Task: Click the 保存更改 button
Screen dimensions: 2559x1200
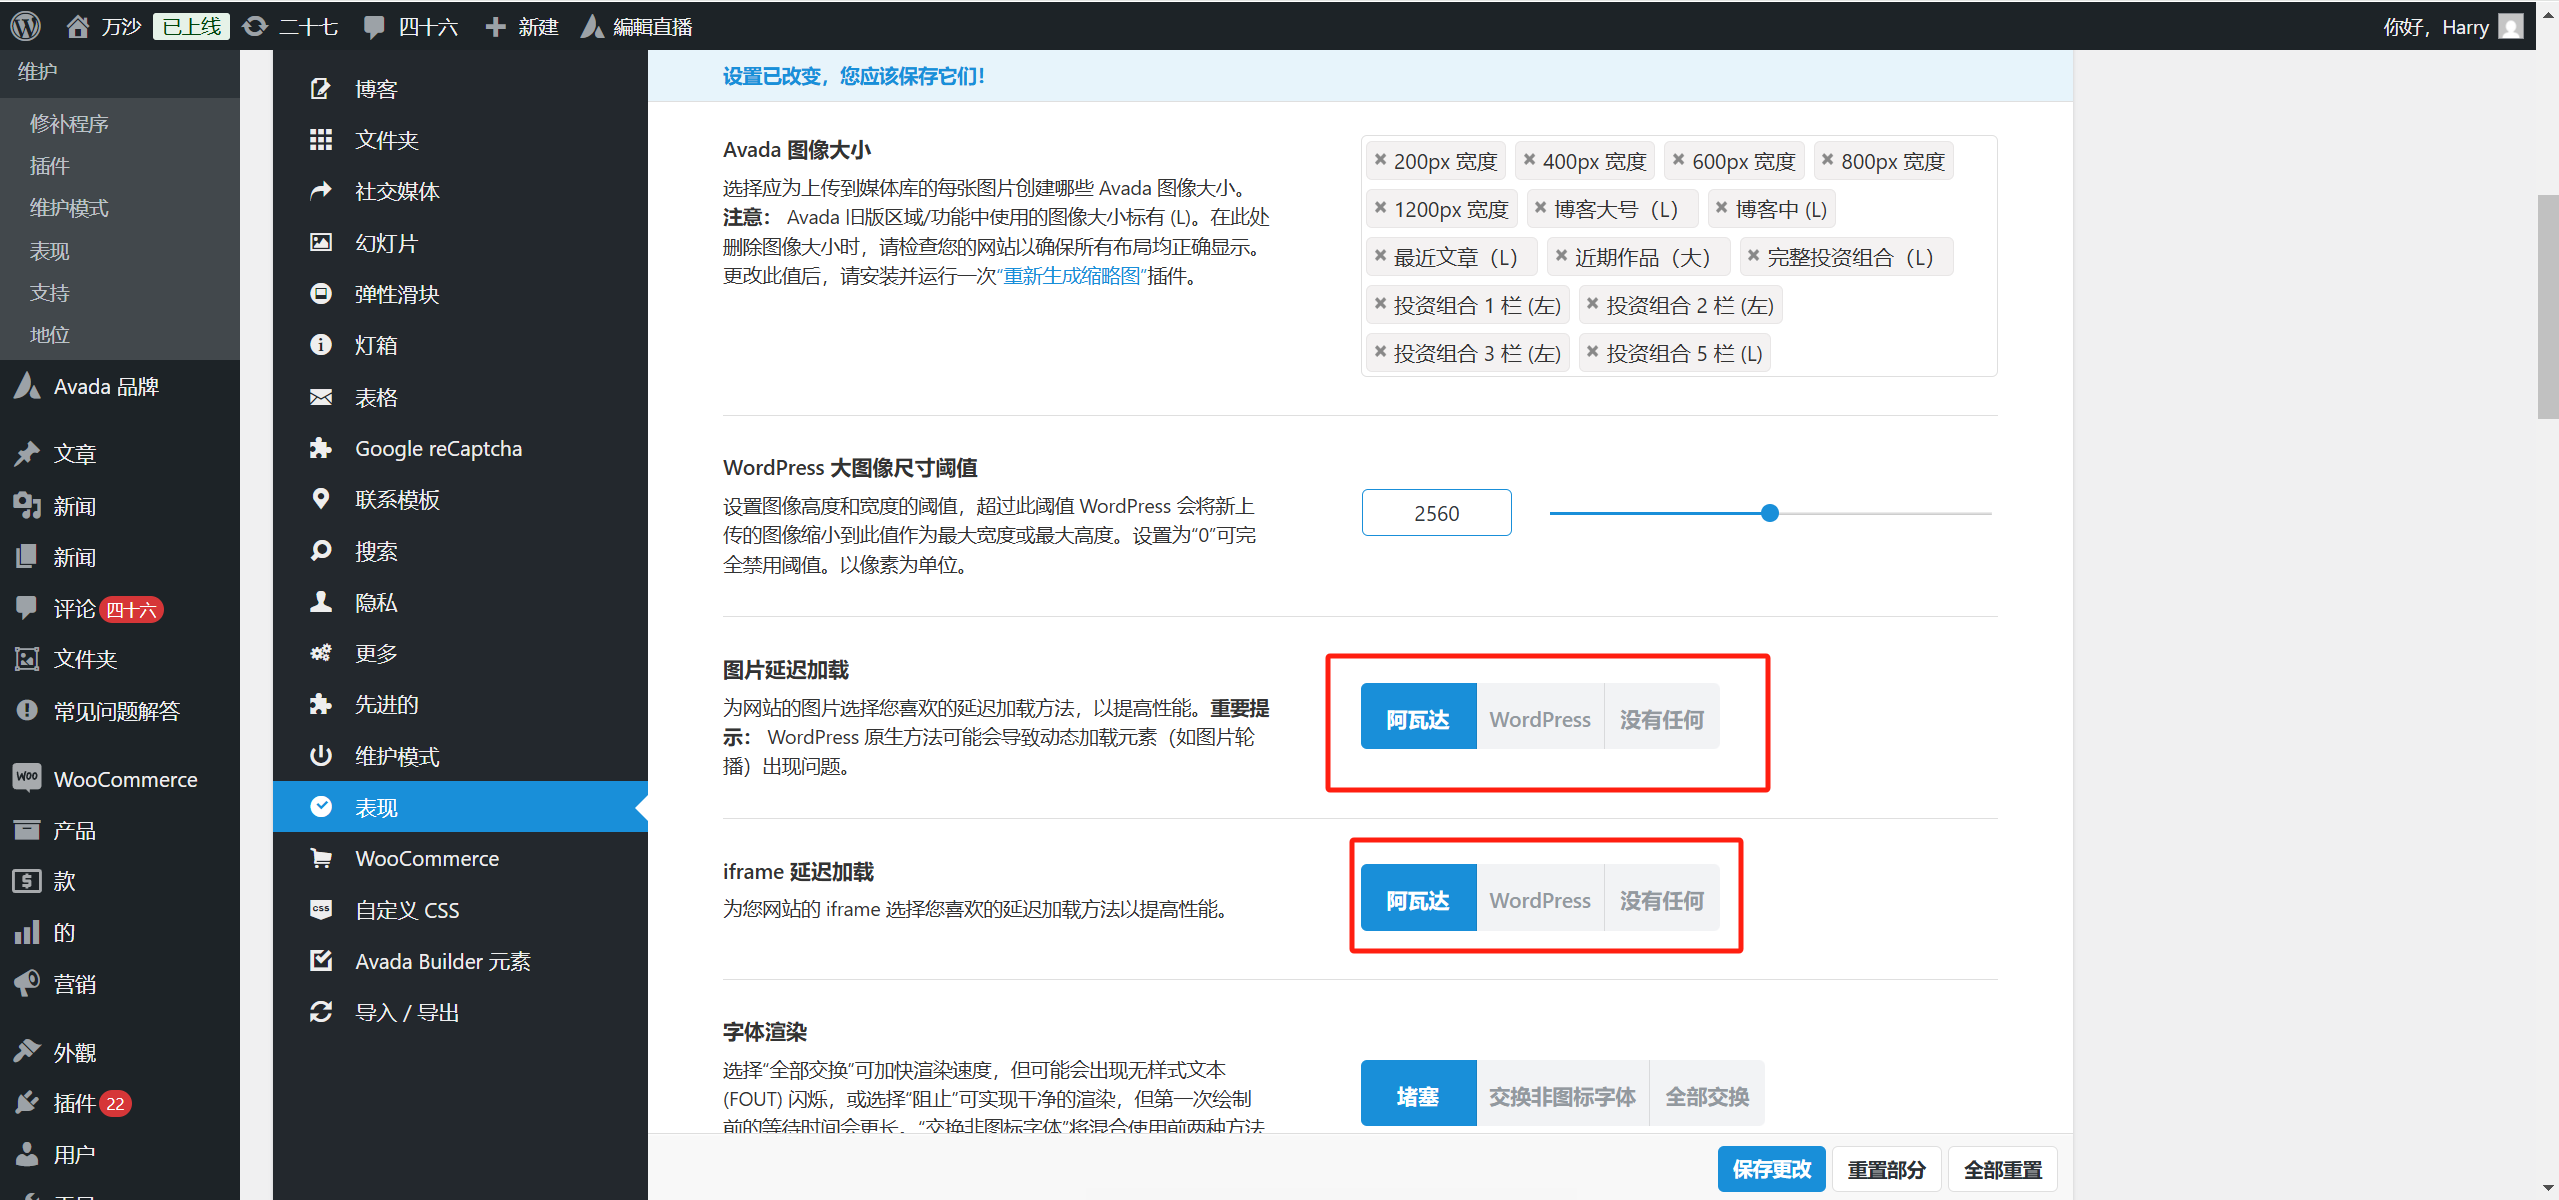Action: click(x=1771, y=1169)
